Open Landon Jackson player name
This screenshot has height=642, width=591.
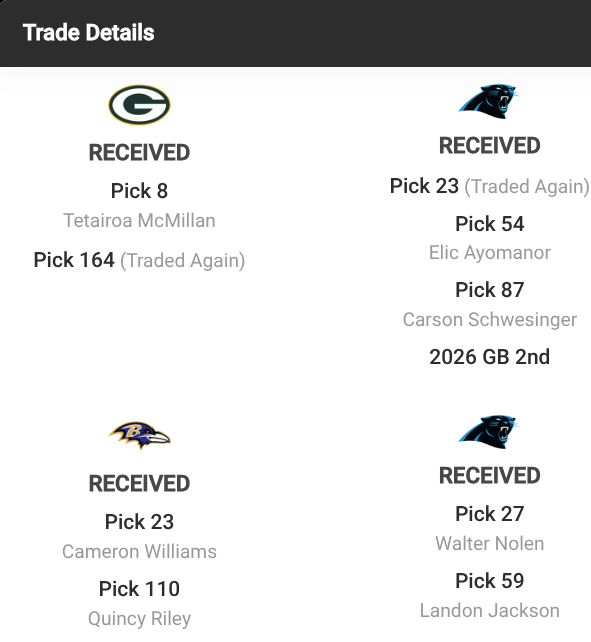point(489,611)
